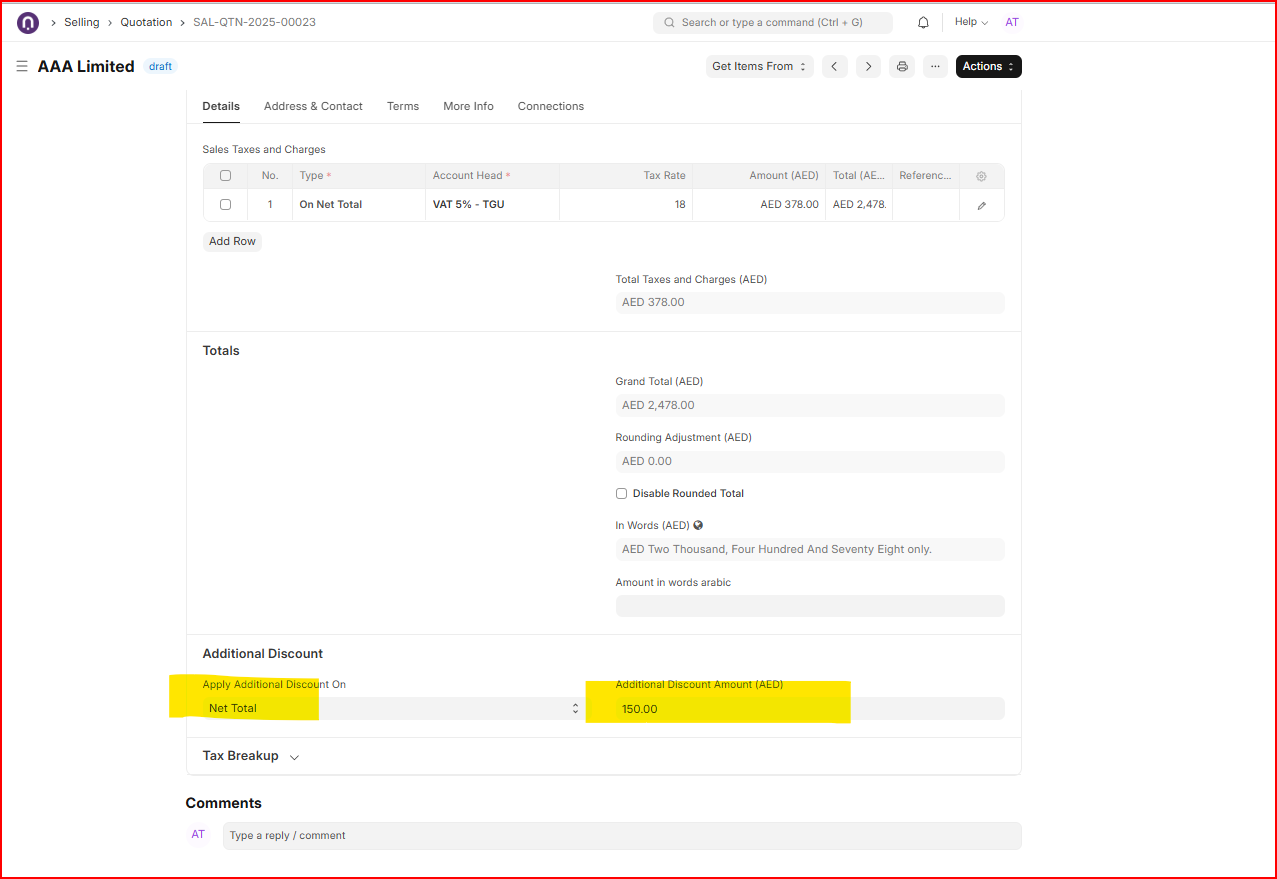Click the Add Row button
The width and height of the screenshot is (1277, 879).
[232, 241]
